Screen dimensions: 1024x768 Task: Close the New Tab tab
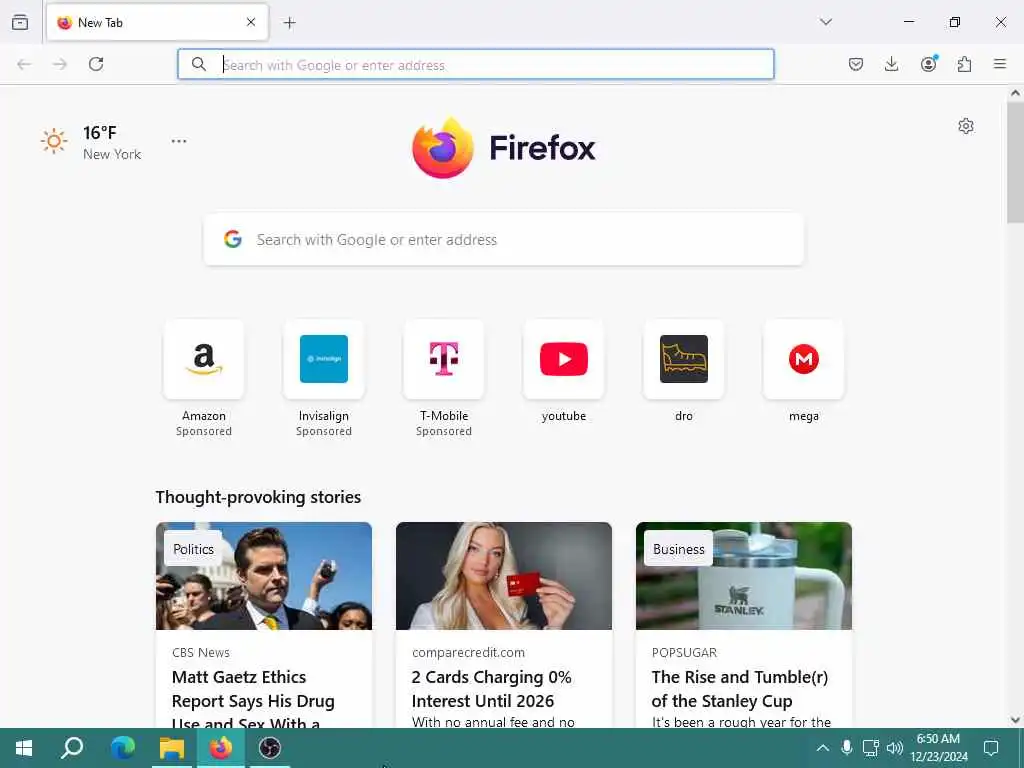pyautogui.click(x=251, y=22)
